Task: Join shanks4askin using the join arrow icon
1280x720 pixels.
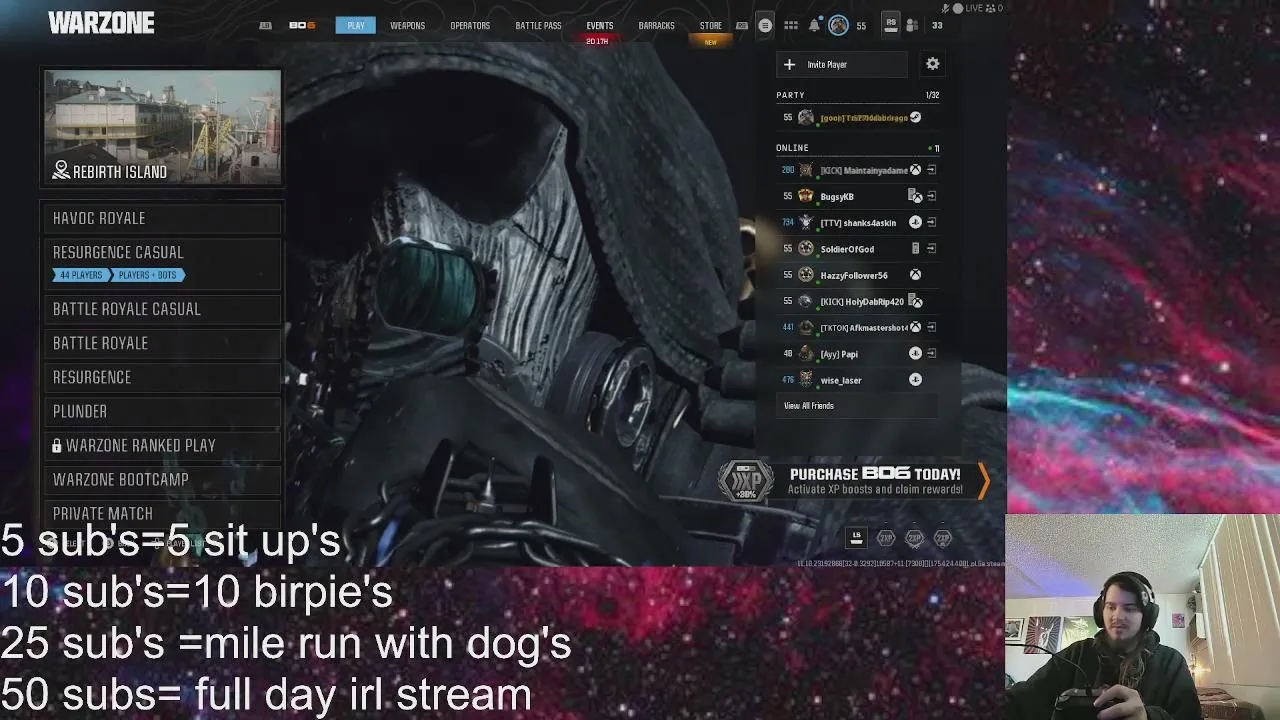Action: click(931, 222)
